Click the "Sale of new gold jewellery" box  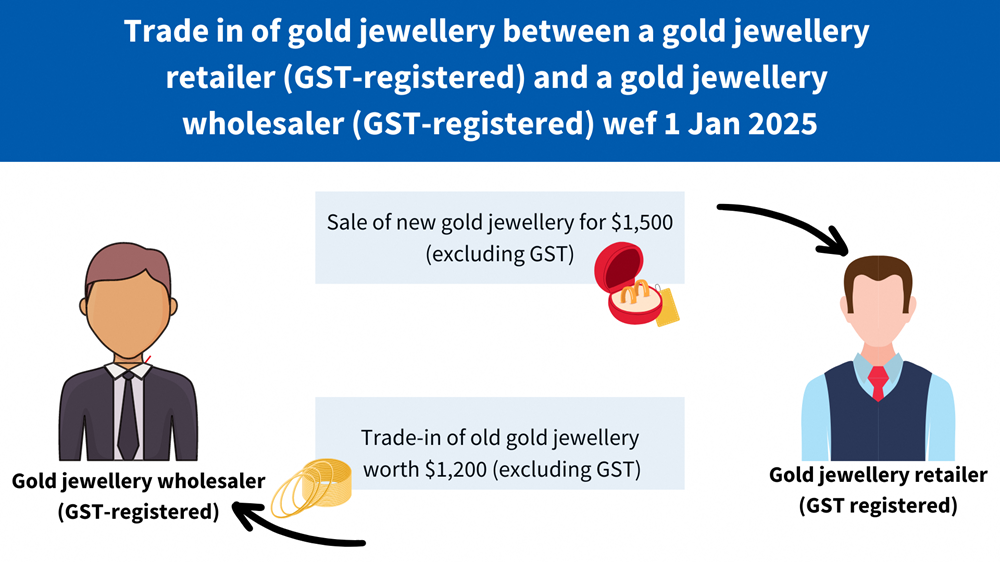pyautogui.click(x=498, y=237)
